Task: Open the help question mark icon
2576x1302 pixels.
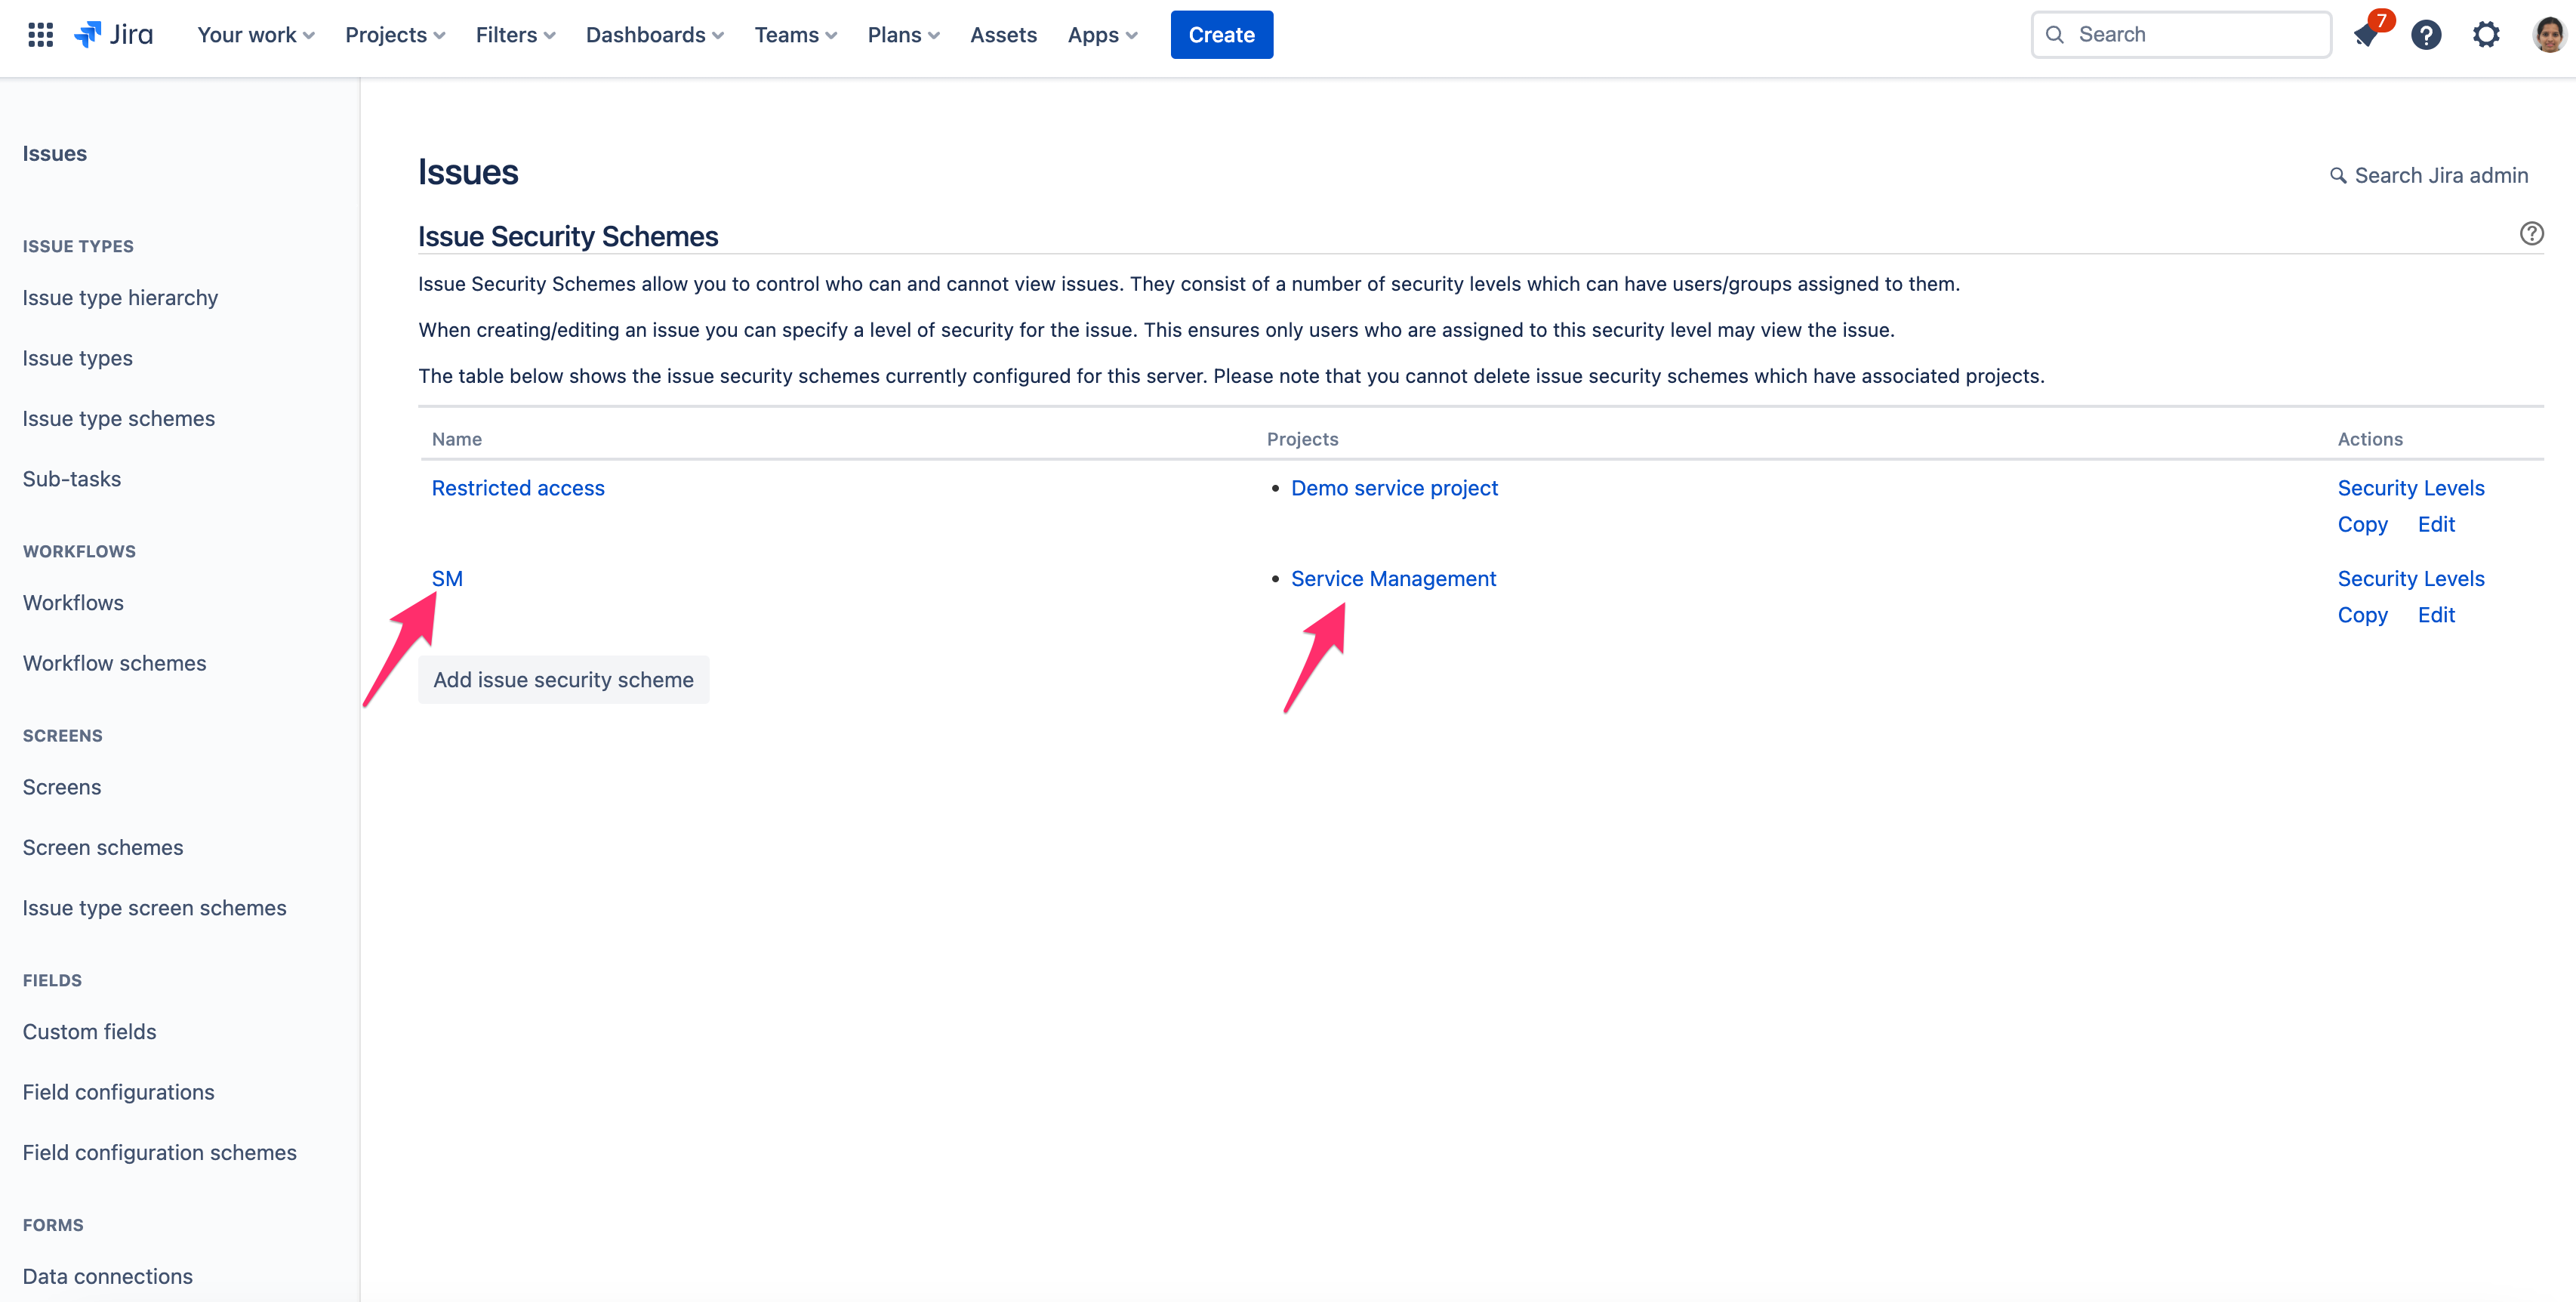Action: pyautogui.click(x=2426, y=35)
